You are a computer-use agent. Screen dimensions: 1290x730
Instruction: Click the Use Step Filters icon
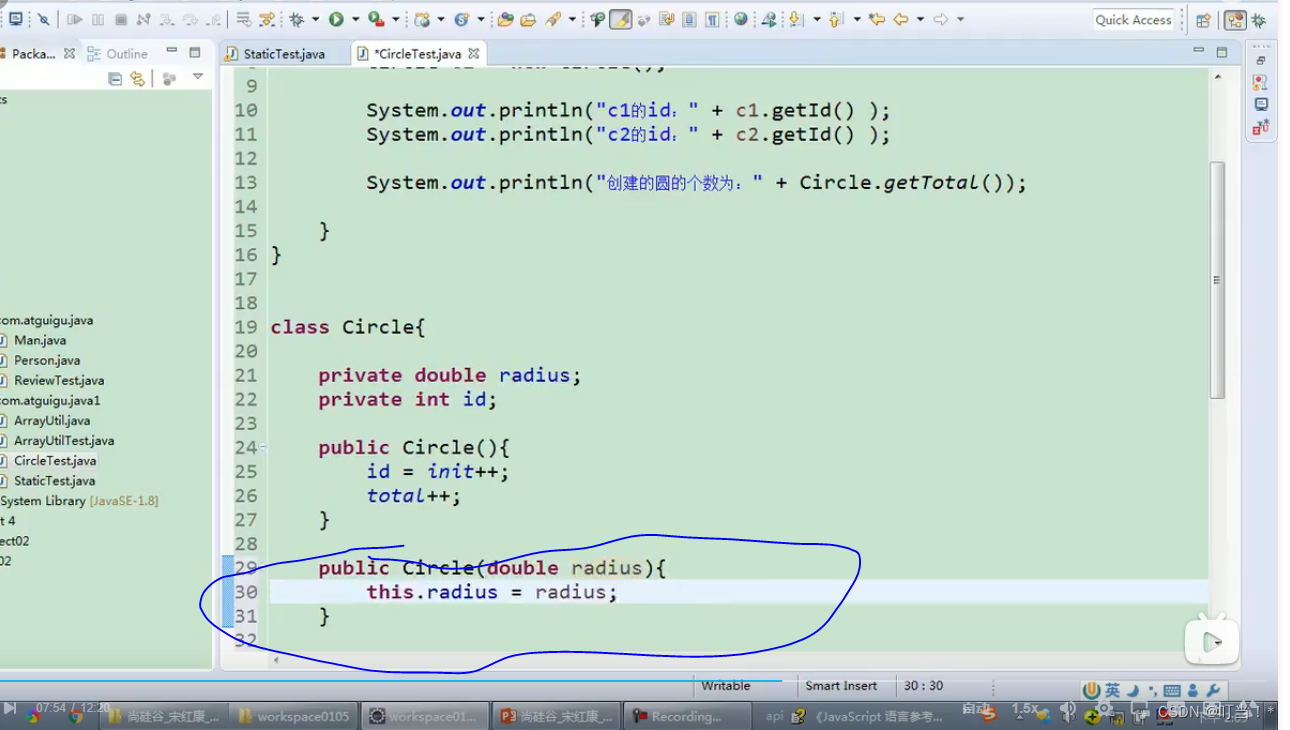(266, 19)
